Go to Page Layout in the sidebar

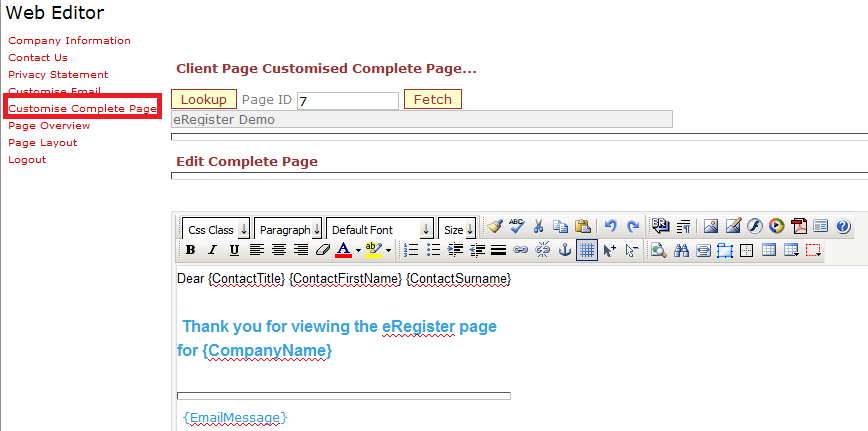pyautogui.click(x=42, y=143)
